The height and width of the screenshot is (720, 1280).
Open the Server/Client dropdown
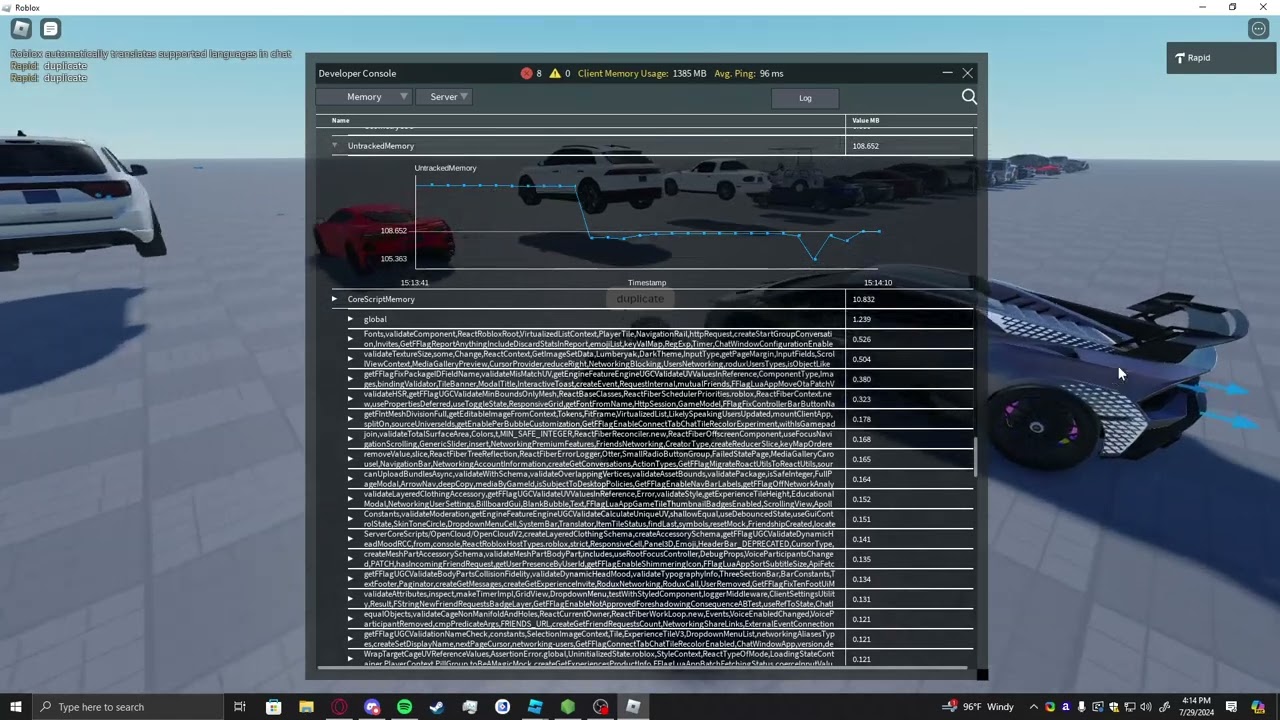[444, 97]
